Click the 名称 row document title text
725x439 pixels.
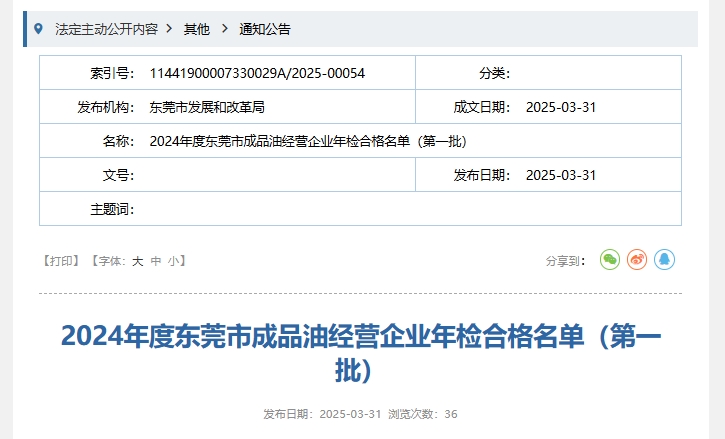[x=308, y=141]
